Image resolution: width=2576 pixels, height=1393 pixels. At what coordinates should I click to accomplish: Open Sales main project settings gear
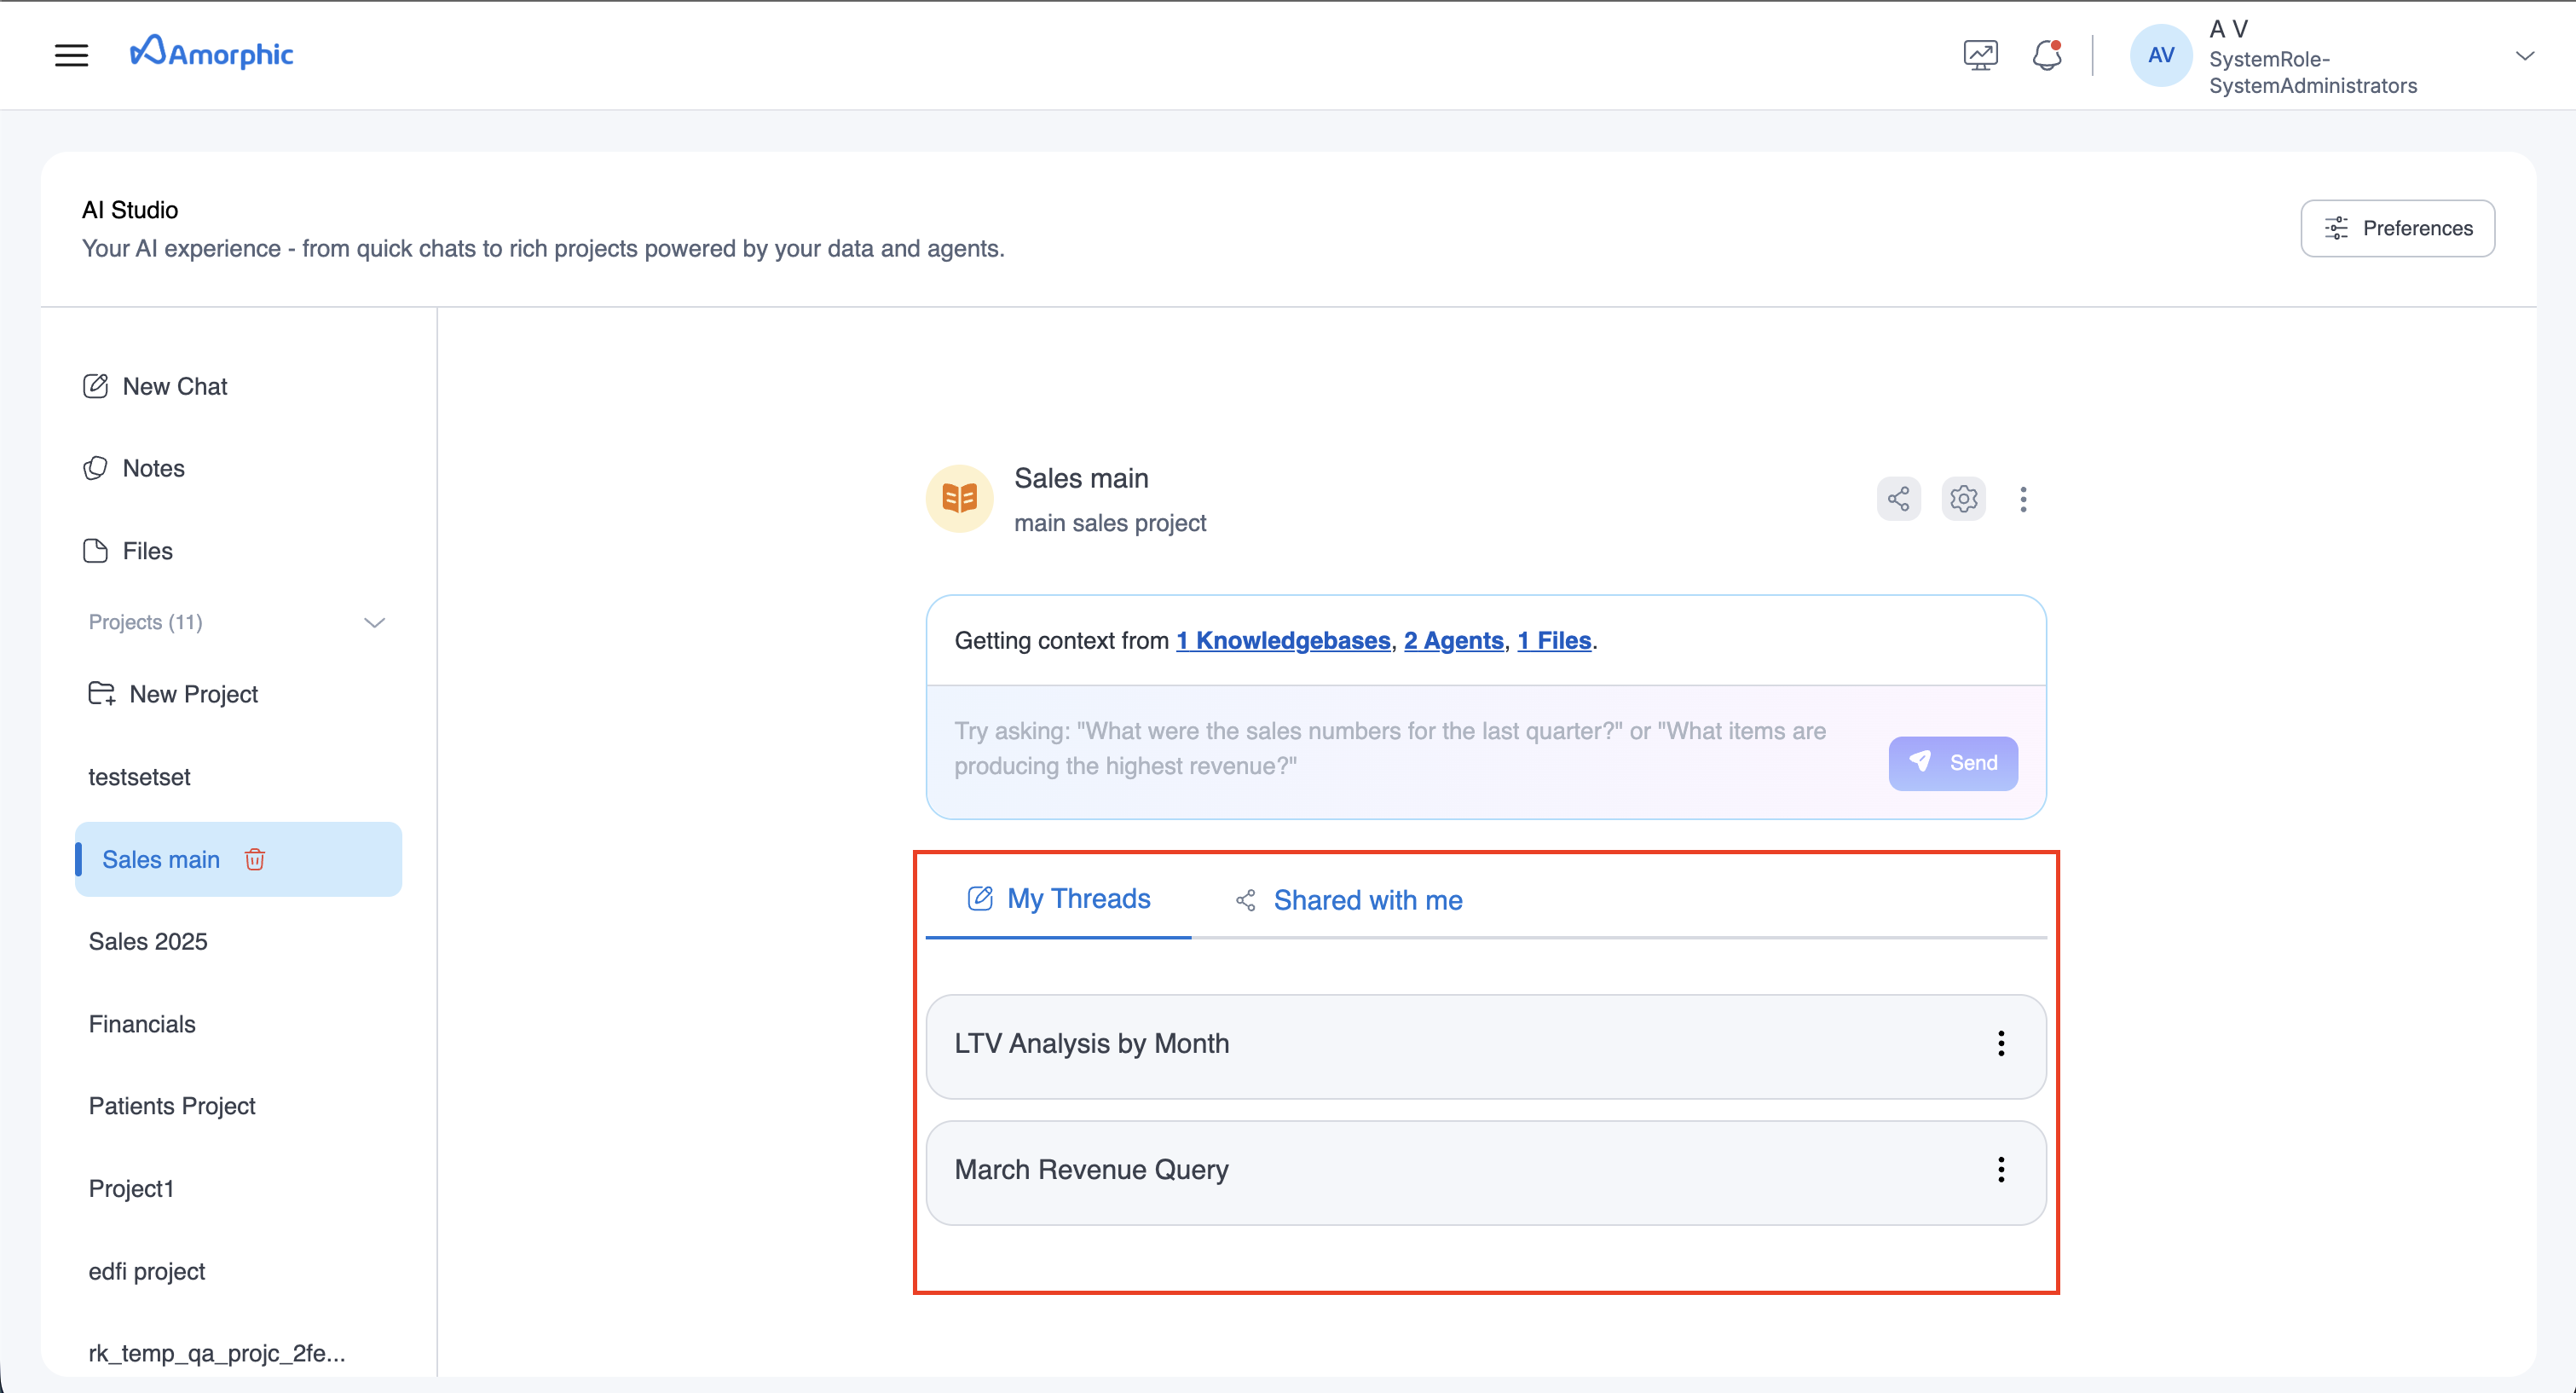[x=1963, y=498]
